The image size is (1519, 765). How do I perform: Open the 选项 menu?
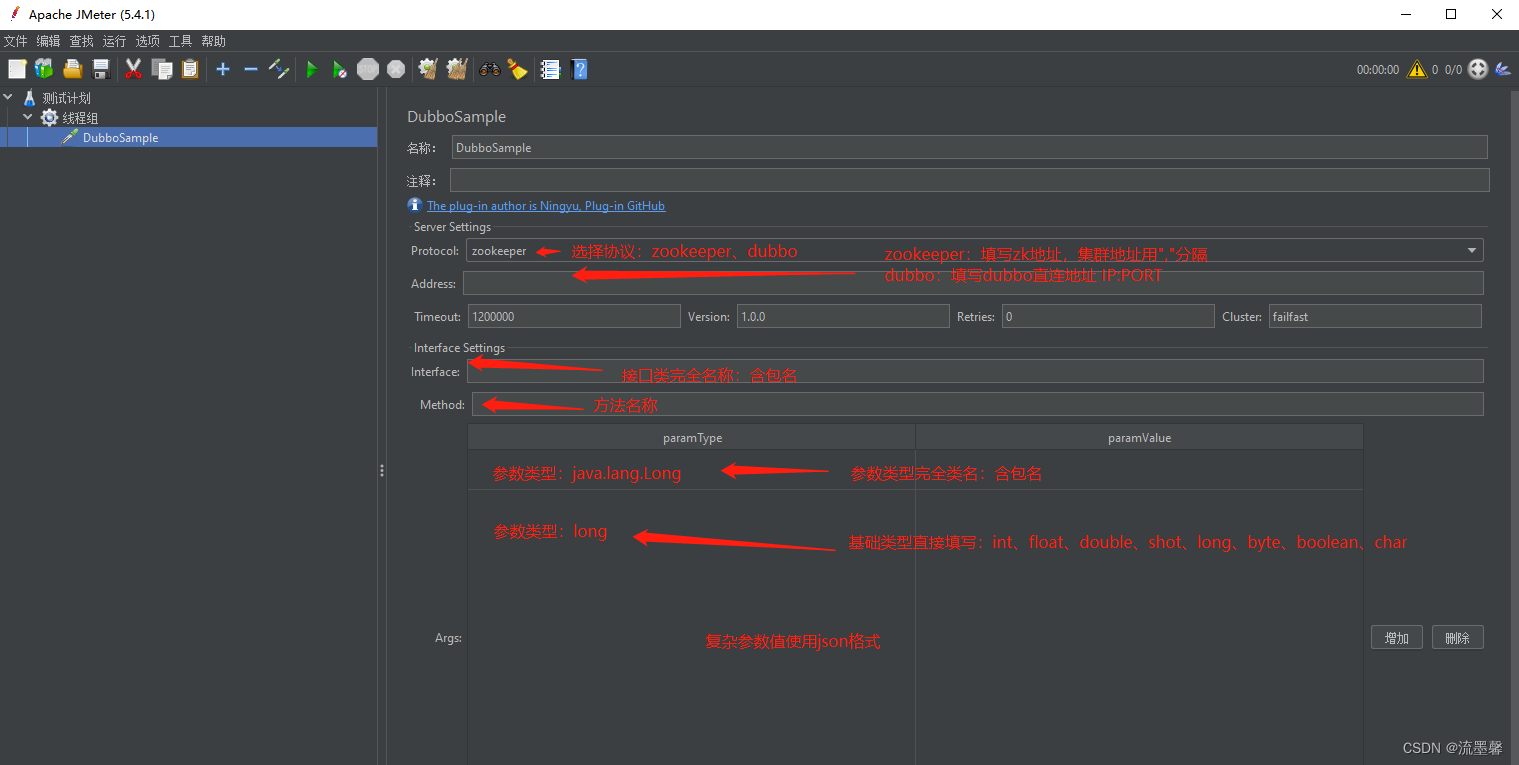[x=147, y=41]
